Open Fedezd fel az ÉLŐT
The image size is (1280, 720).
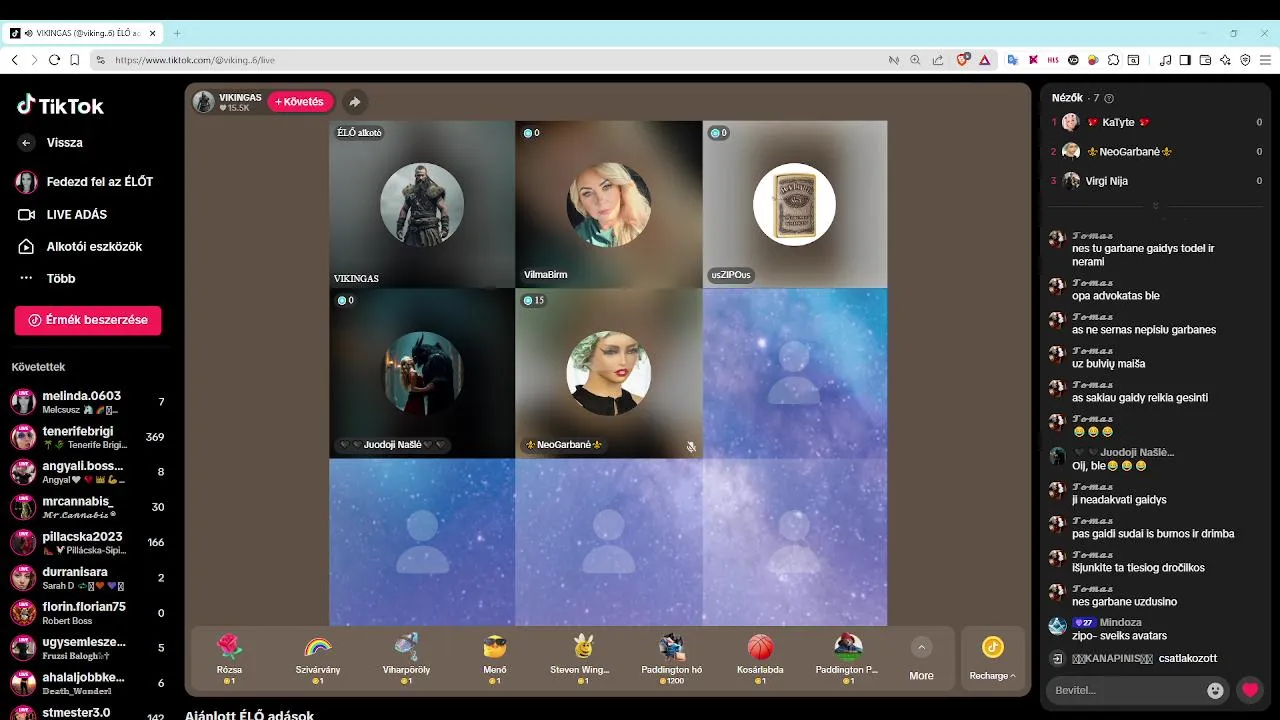tap(85, 182)
